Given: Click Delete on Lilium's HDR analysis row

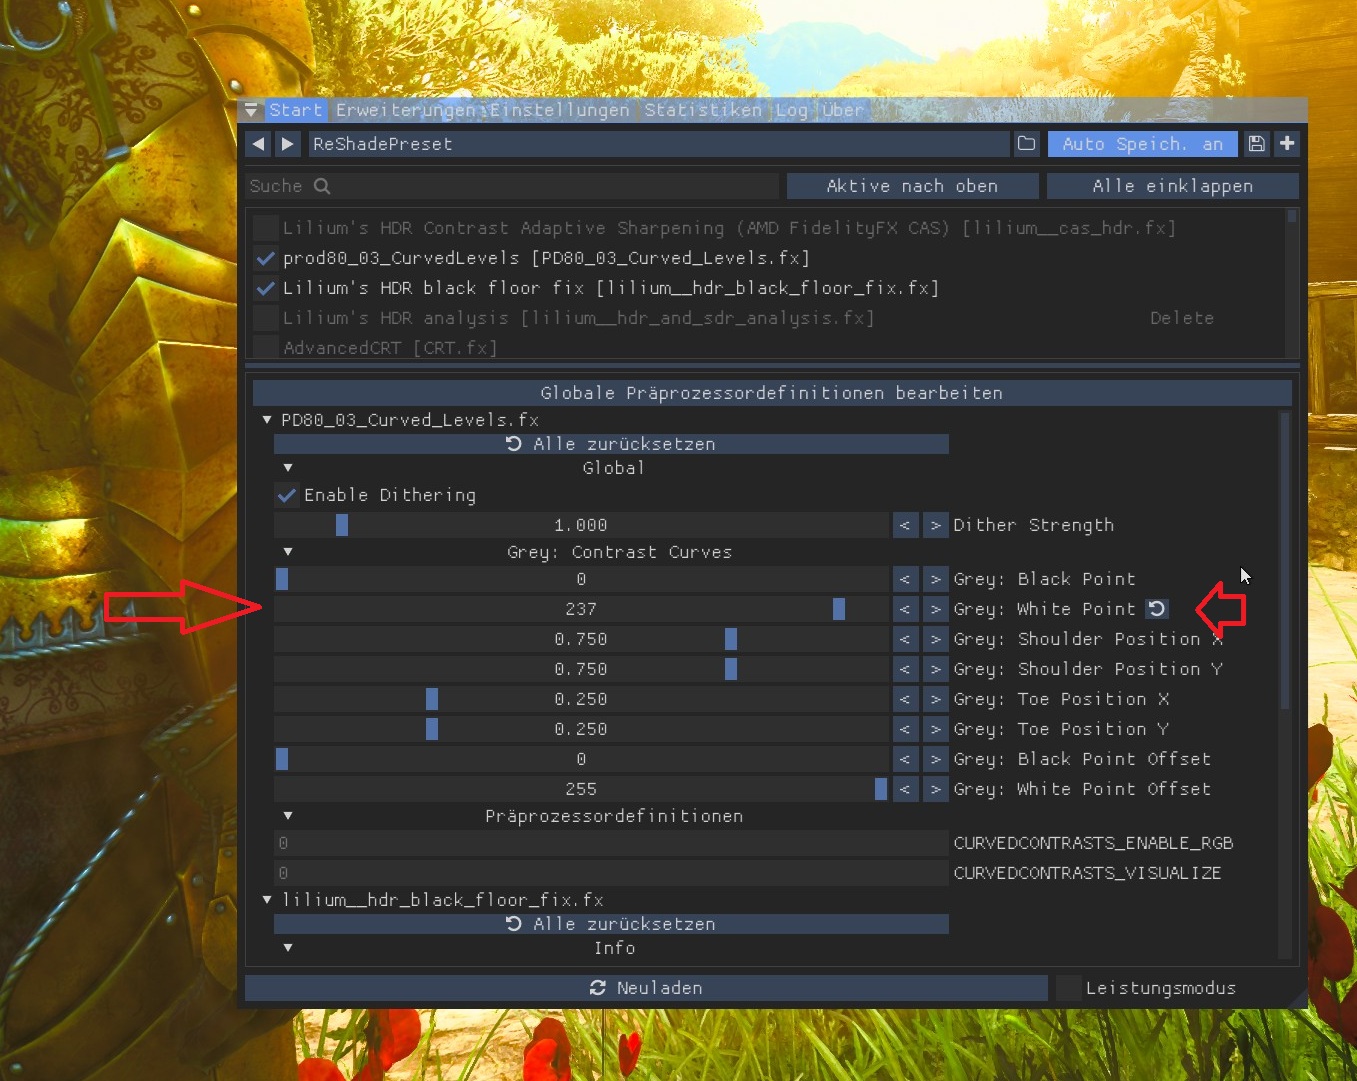Looking at the screenshot, I should (1181, 318).
